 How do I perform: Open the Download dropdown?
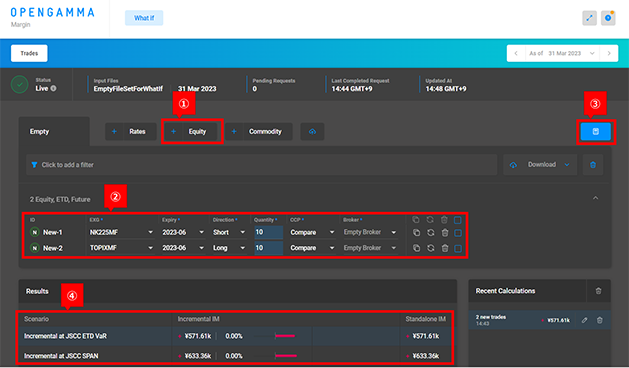(x=540, y=165)
